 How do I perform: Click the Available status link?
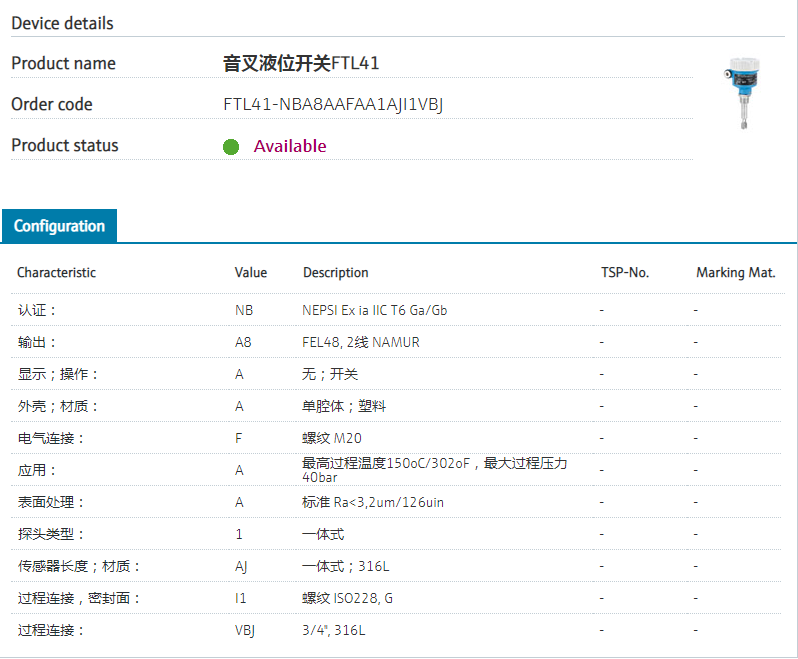(x=290, y=146)
